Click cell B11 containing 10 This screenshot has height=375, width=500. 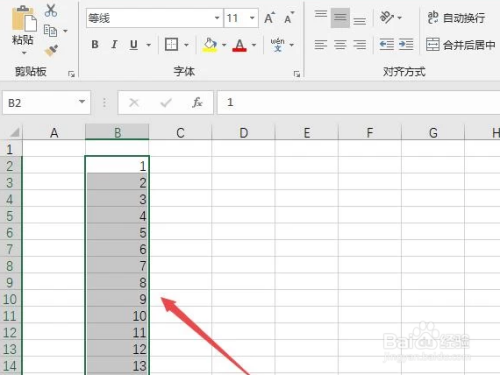pos(117,315)
